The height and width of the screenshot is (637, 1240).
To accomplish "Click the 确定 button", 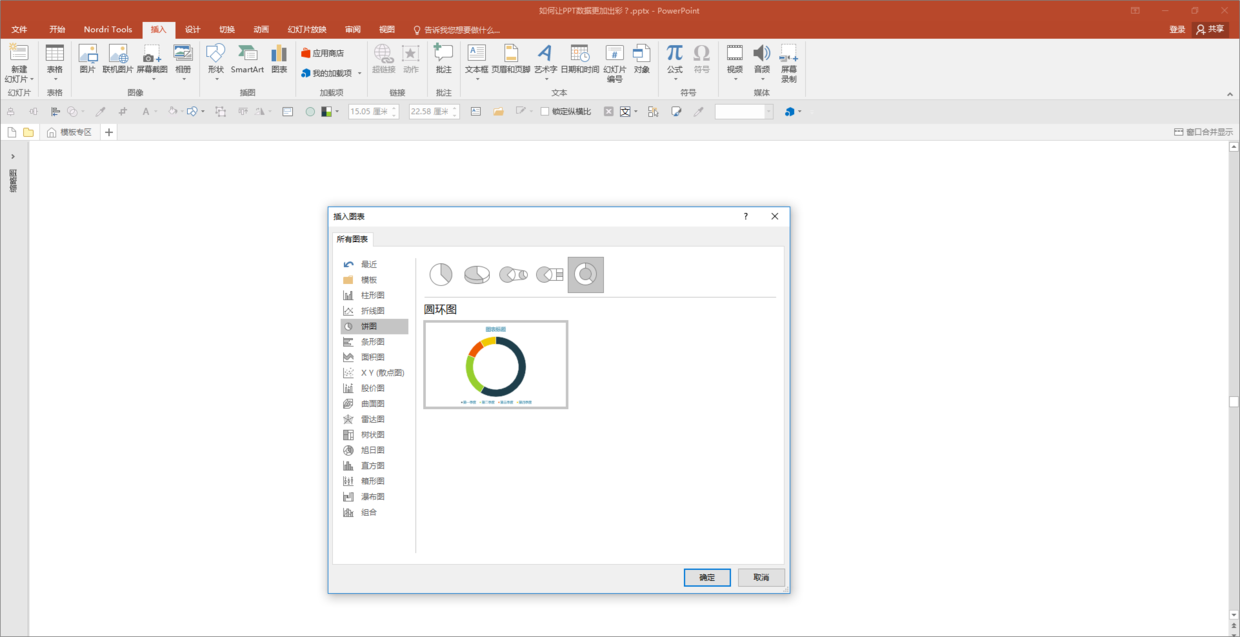I will [x=707, y=578].
